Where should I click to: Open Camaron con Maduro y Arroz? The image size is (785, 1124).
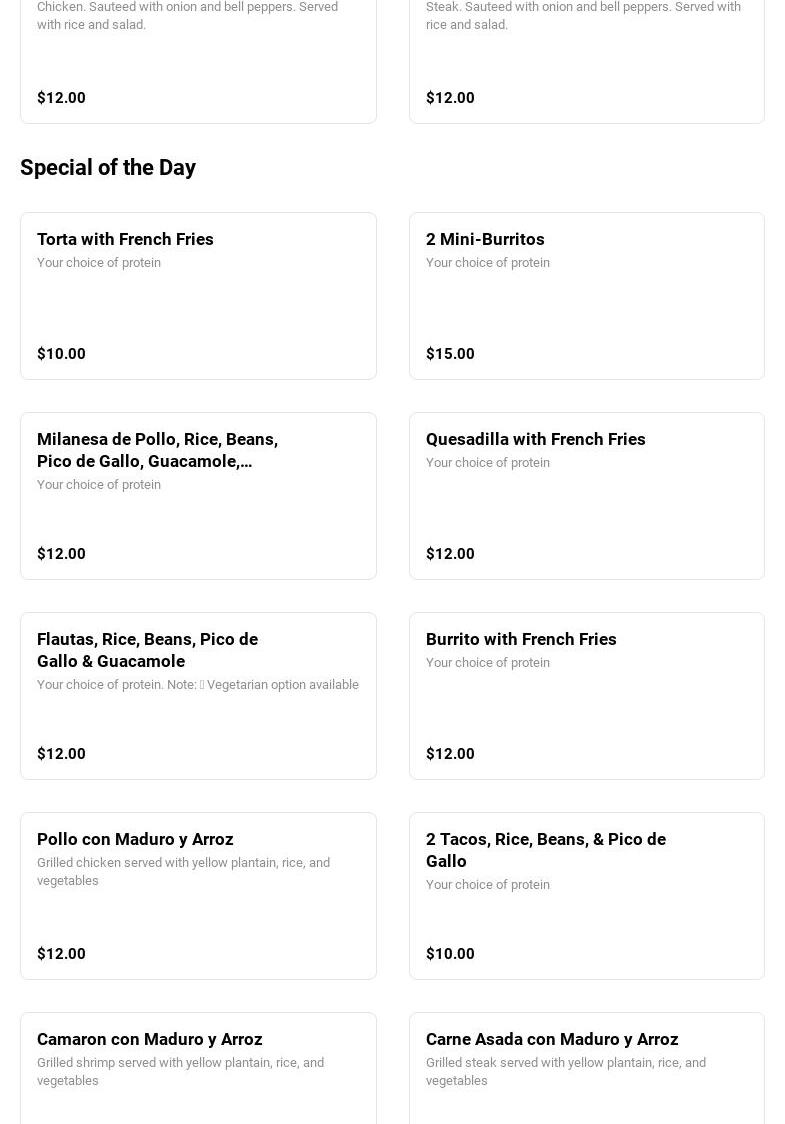pos(149,1039)
